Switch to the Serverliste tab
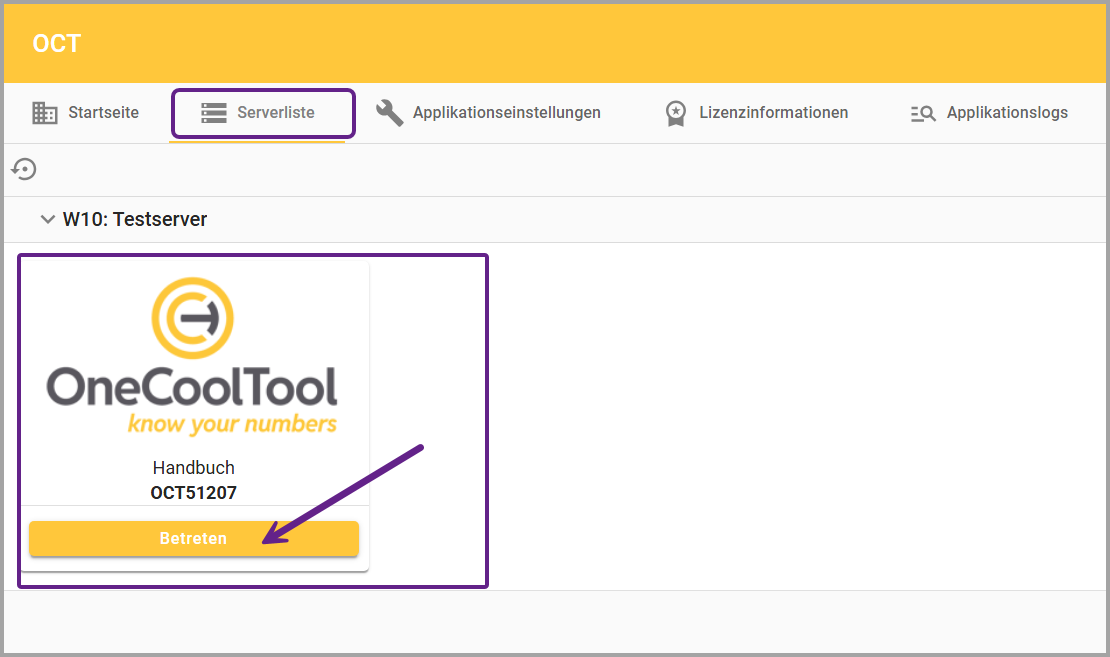Image resolution: width=1110 pixels, height=657 pixels. pos(257,113)
